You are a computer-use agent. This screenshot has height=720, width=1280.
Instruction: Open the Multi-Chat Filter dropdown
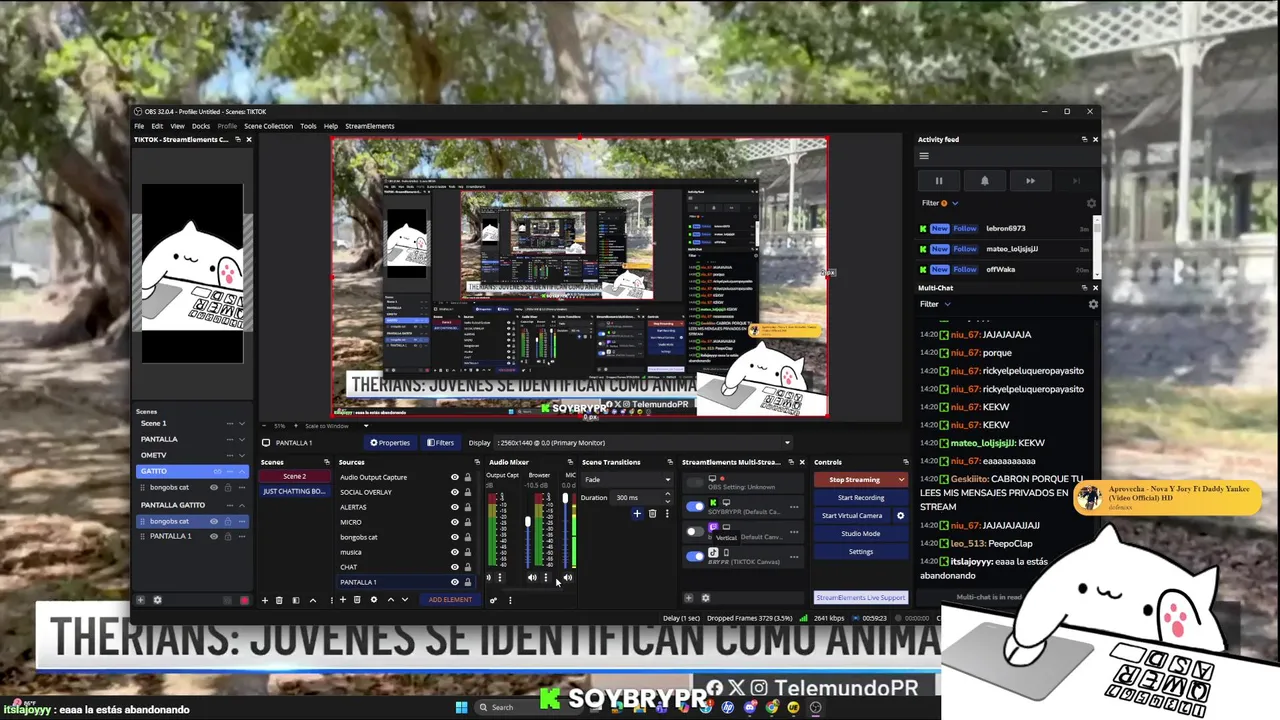(935, 304)
